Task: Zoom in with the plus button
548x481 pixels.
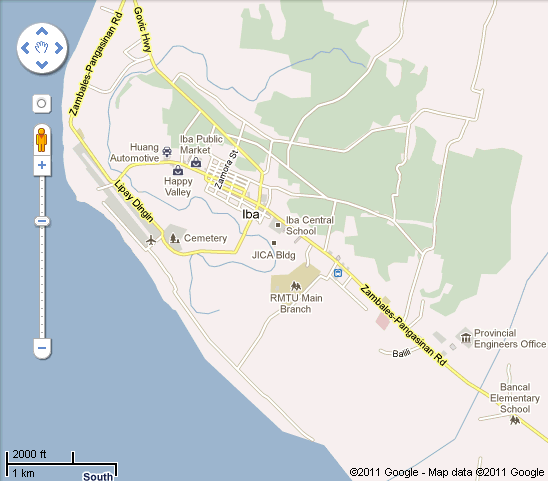Action: [42, 165]
